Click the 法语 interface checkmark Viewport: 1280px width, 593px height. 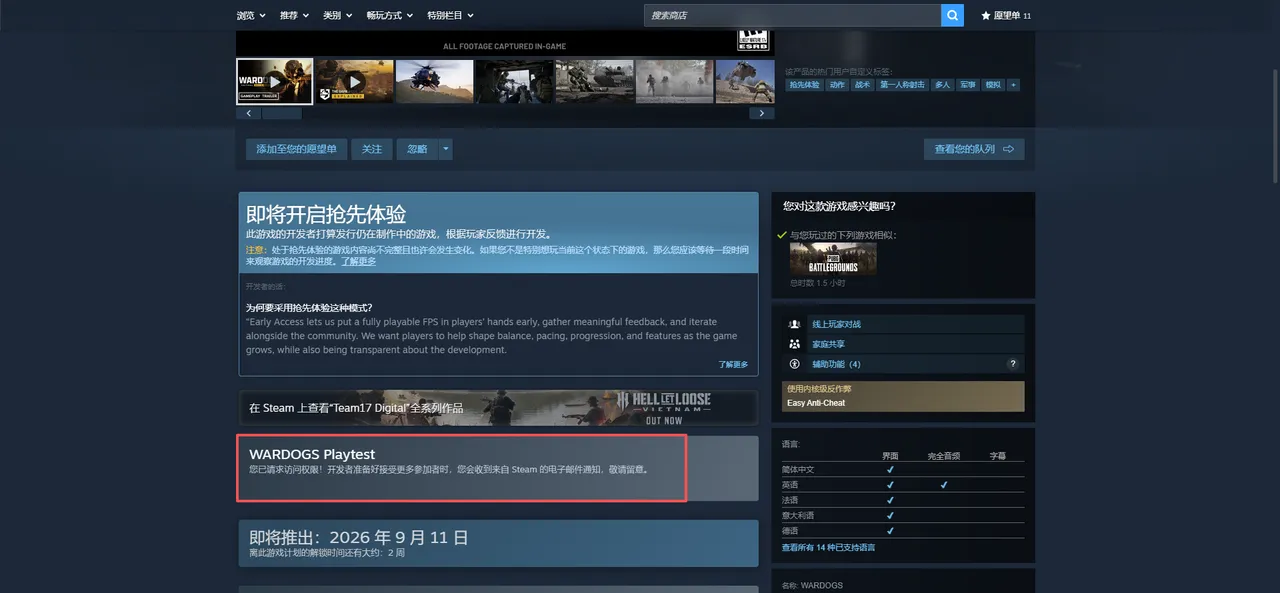coord(890,500)
